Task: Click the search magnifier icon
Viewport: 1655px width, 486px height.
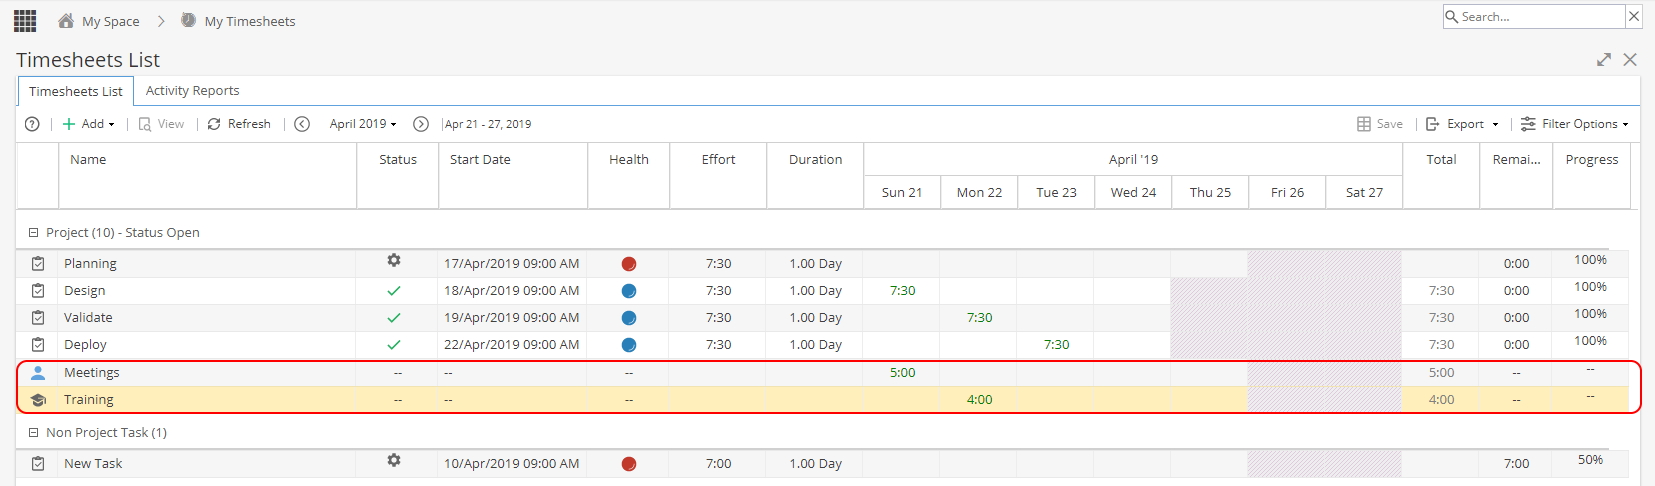Action: [1452, 16]
